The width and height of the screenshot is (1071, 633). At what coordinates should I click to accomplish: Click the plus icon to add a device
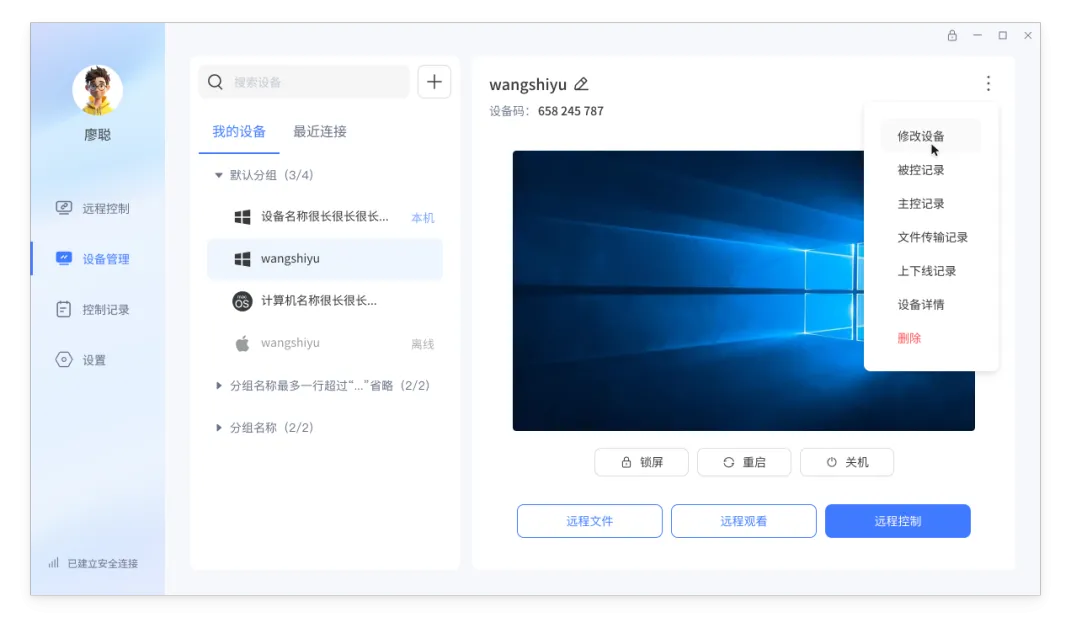point(434,81)
